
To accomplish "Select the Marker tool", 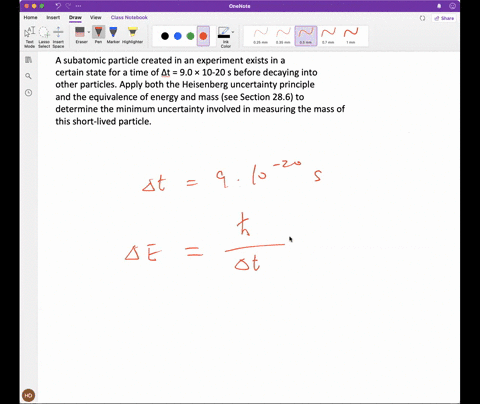I will 113,35.
